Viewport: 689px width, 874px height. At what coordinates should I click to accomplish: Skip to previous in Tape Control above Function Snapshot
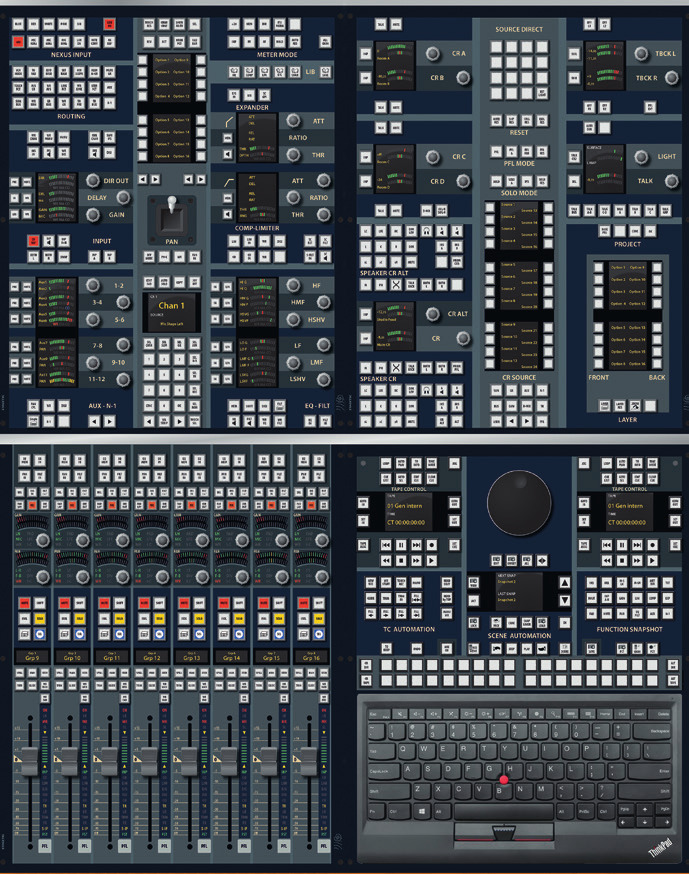tap(606, 545)
